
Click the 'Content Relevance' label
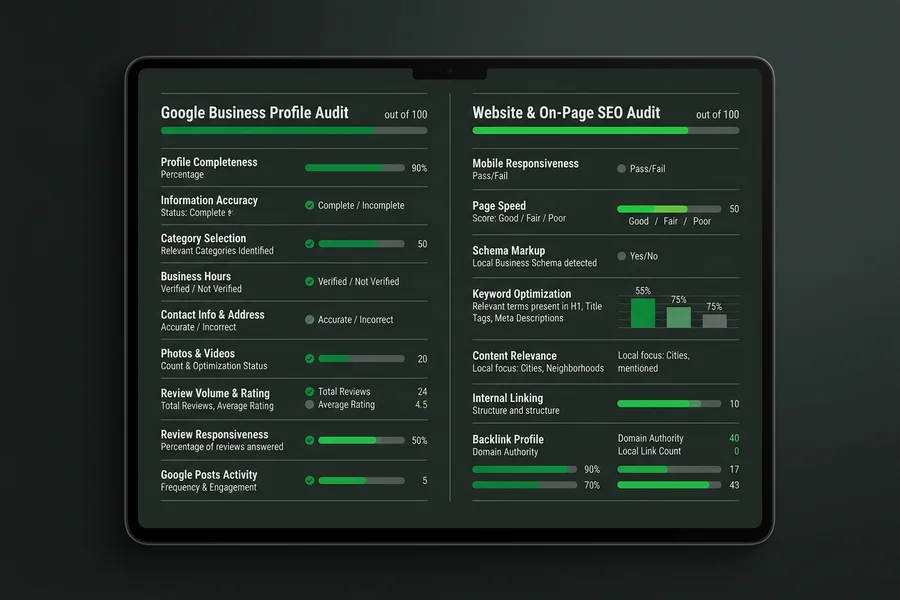(x=514, y=355)
